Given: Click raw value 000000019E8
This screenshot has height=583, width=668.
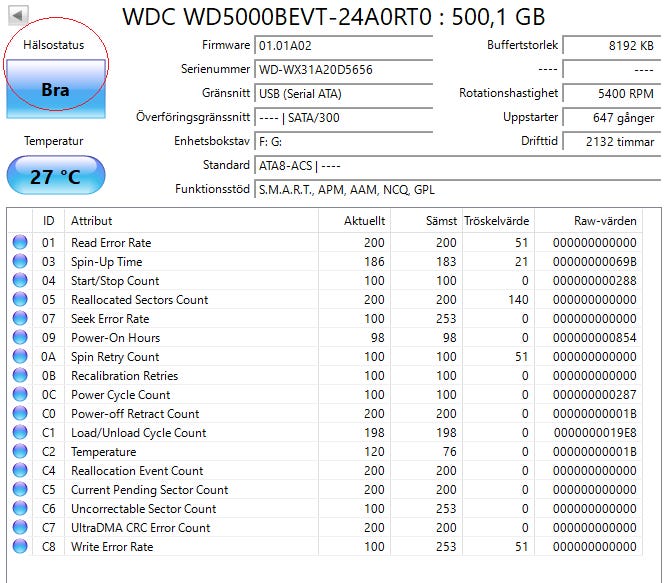Looking at the screenshot, I should [x=595, y=433].
